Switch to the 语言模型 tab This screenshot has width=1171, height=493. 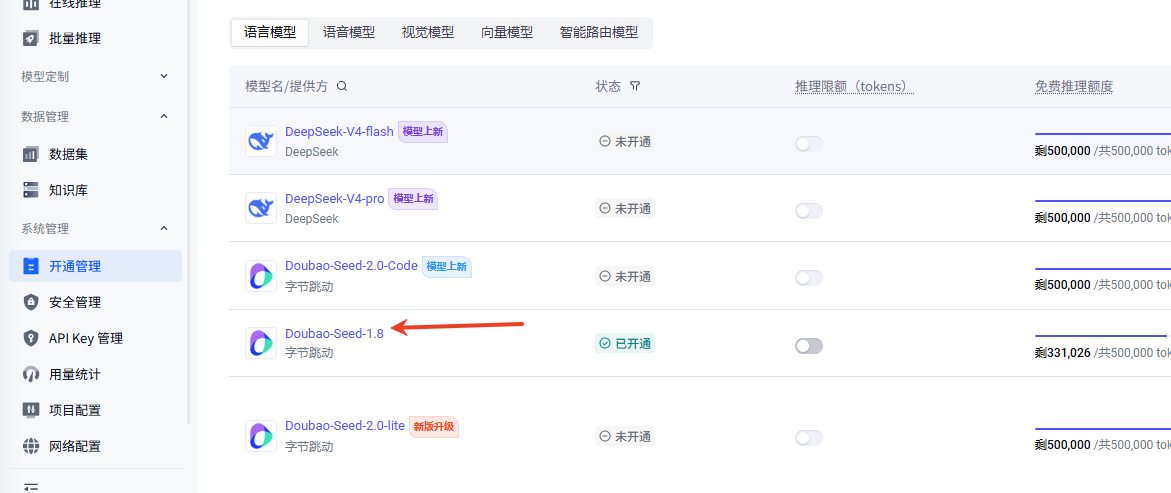270,32
